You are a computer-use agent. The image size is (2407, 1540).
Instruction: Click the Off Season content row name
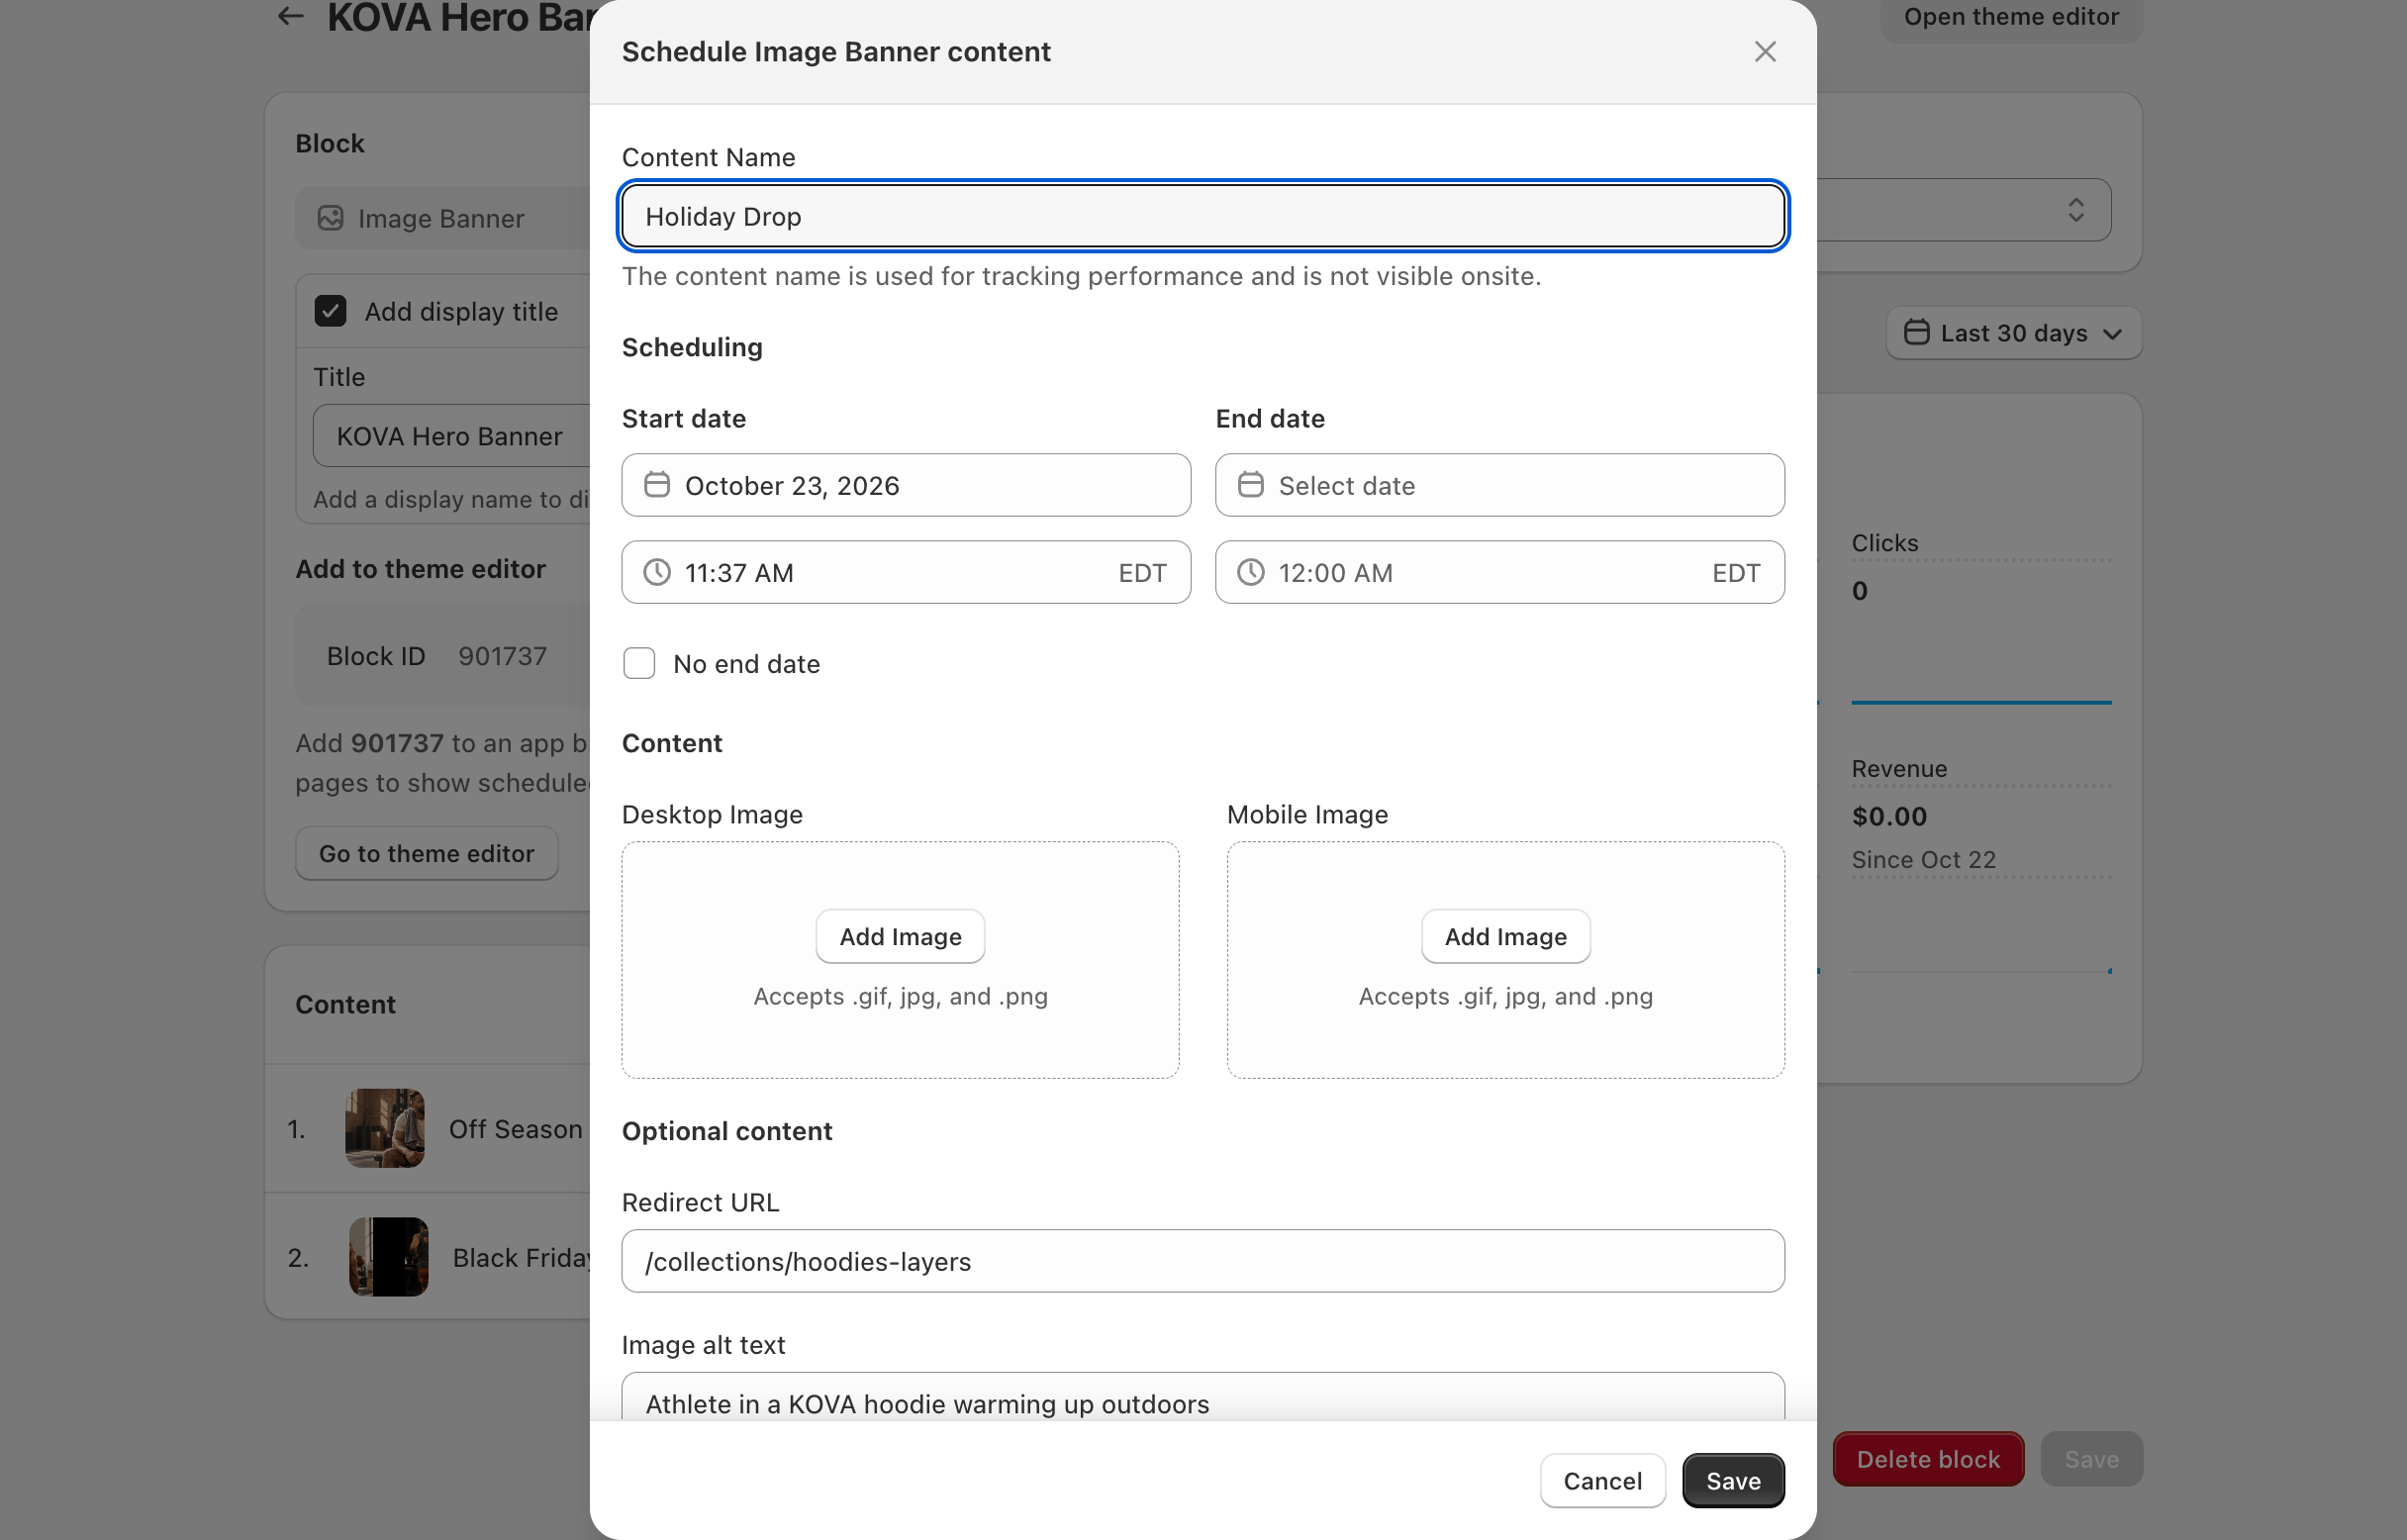[x=516, y=1129]
